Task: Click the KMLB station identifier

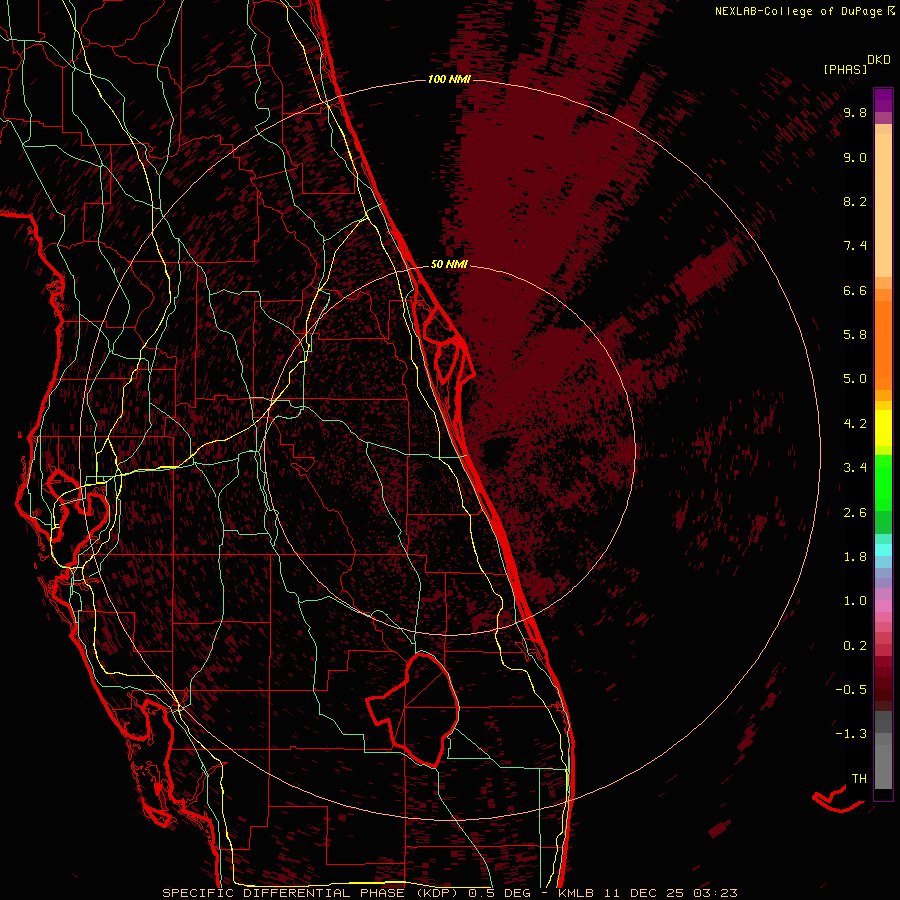Action: coord(576,893)
